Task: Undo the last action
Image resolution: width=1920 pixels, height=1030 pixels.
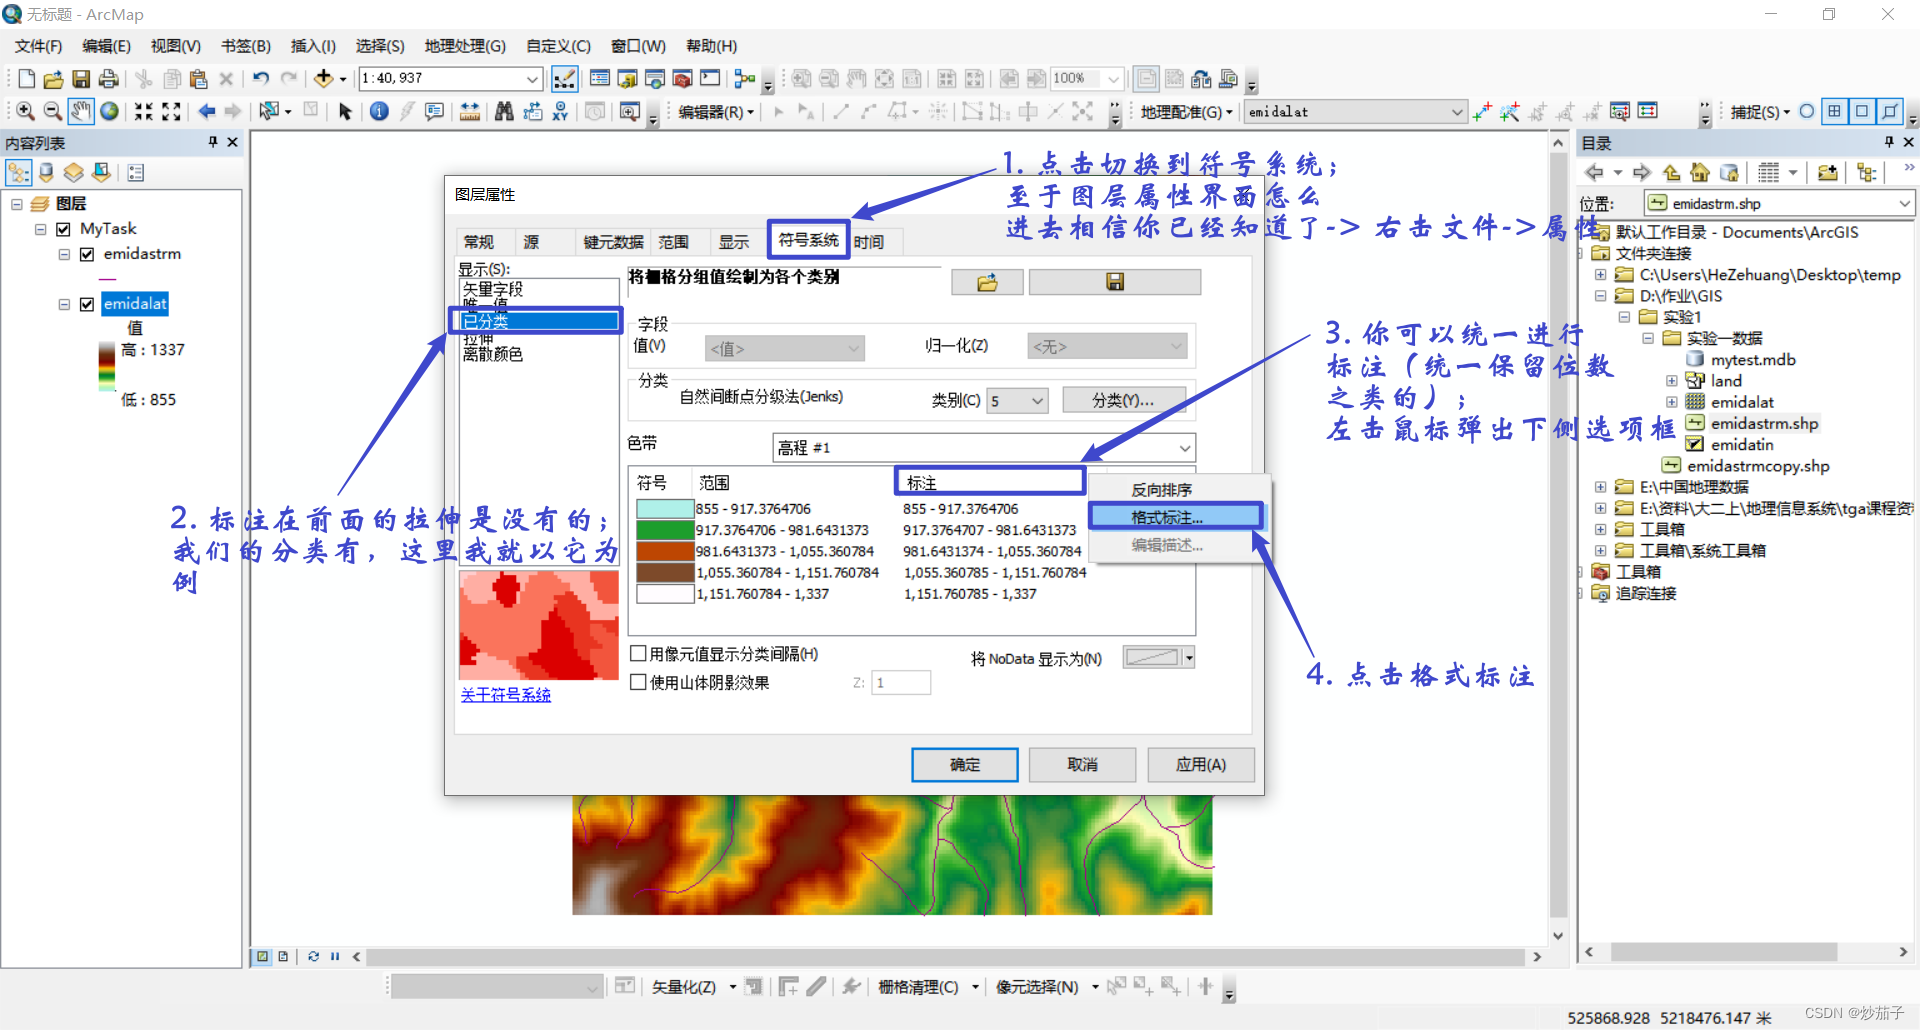Action: click(x=261, y=79)
